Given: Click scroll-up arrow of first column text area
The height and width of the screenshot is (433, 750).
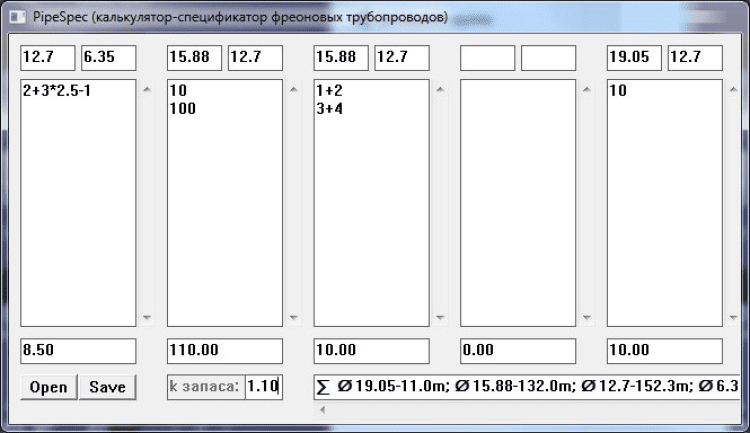Looking at the screenshot, I should tap(147, 89).
